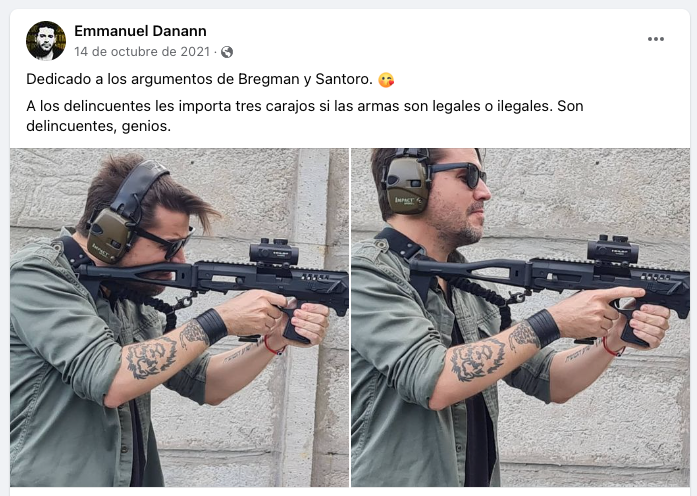Image resolution: width=697 pixels, height=496 pixels.
Task: Click the 'Dedicado a los argumentos' text line
Action: [200, 79]
